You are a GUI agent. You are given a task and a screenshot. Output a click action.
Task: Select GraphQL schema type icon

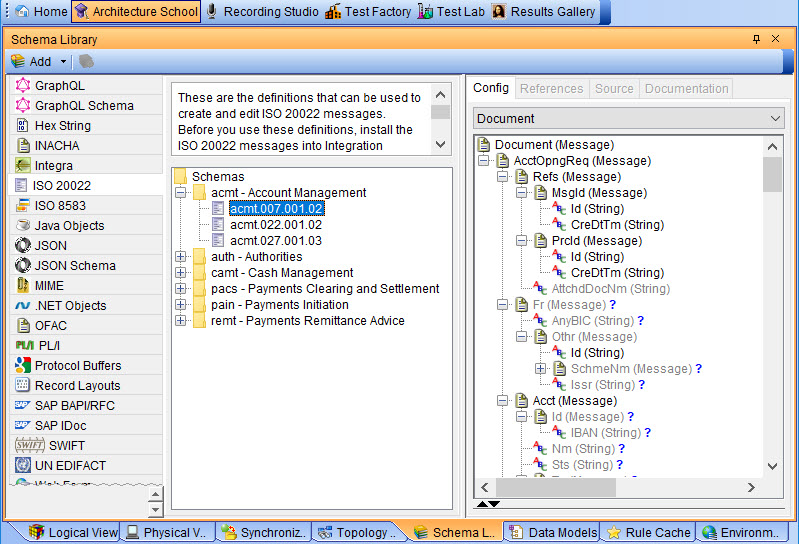coord(22,85)
